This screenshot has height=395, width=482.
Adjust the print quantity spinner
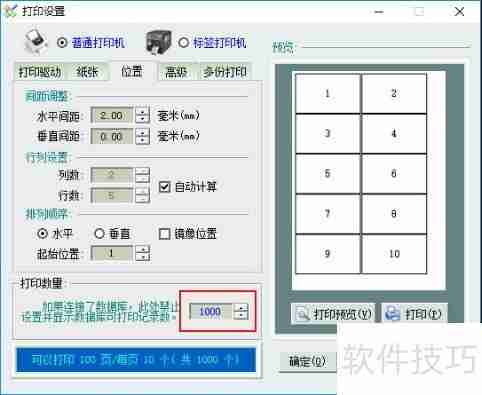241,312
